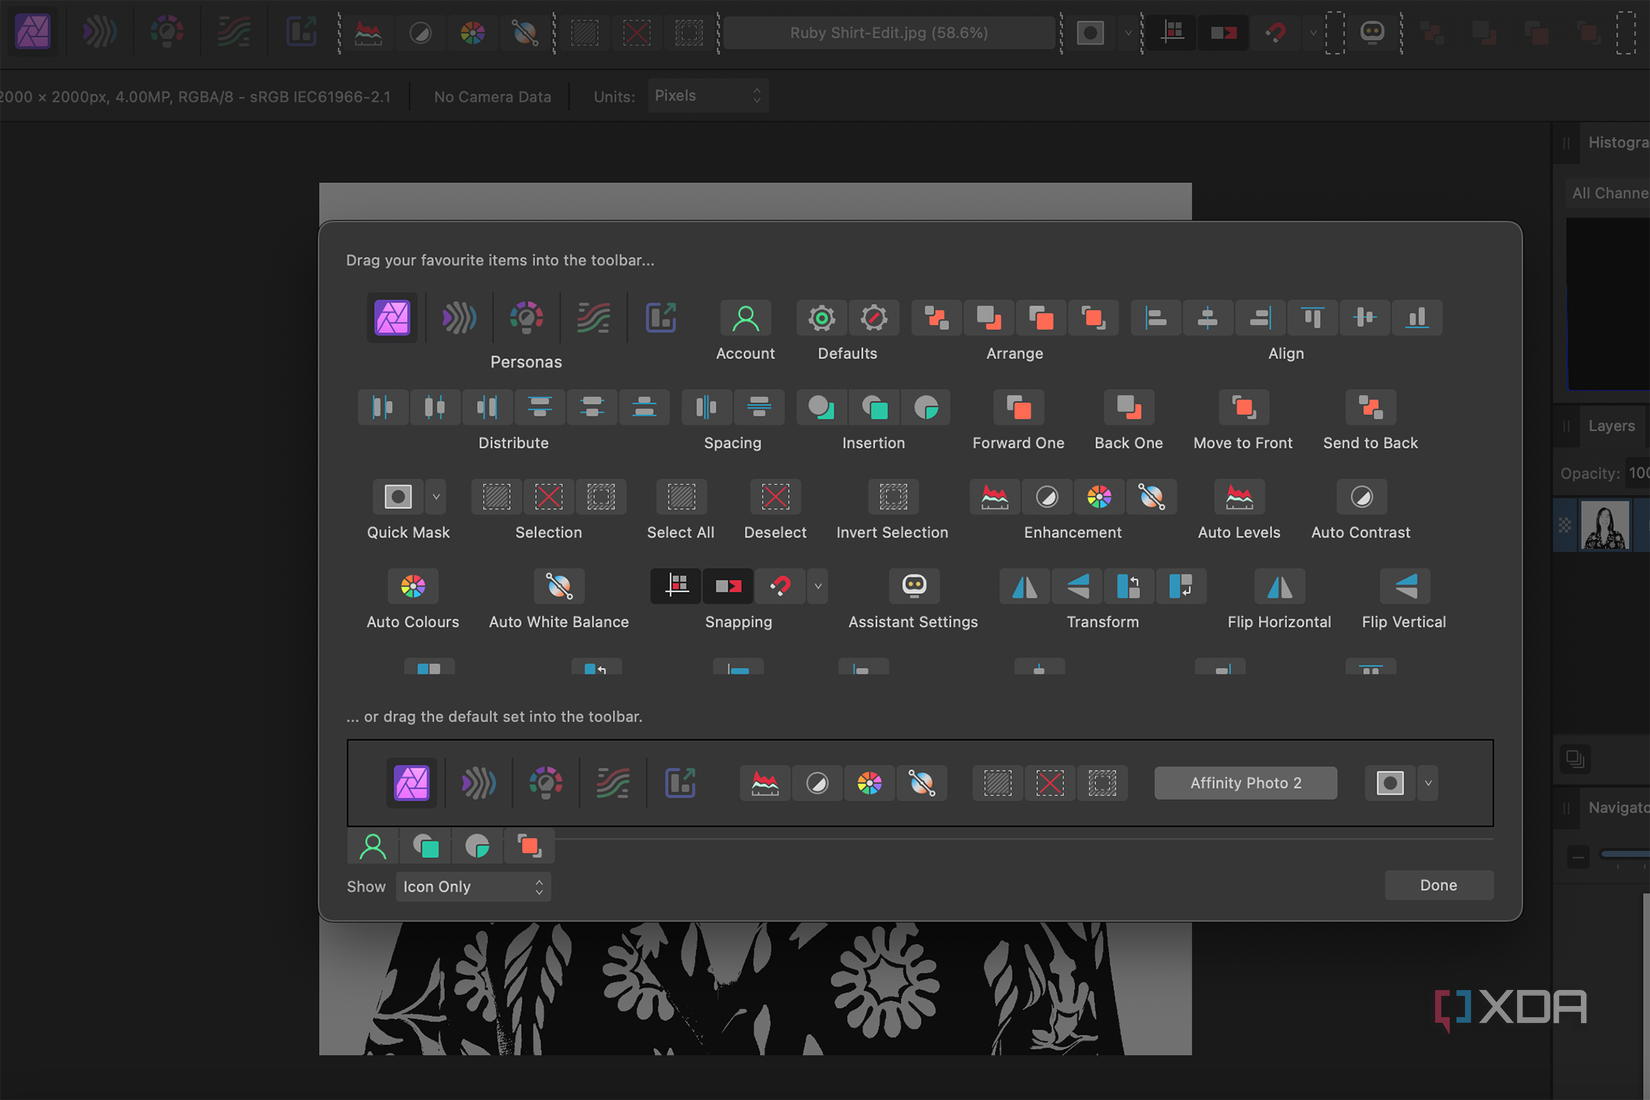Toggle Quick Mask in the main toolbar

point(1090,33)
